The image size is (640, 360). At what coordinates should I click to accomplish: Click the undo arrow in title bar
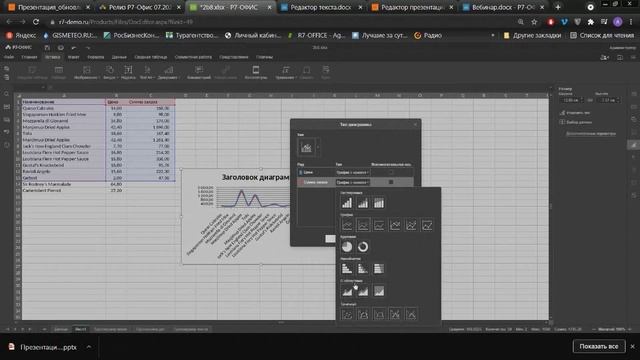click(73, 48)
